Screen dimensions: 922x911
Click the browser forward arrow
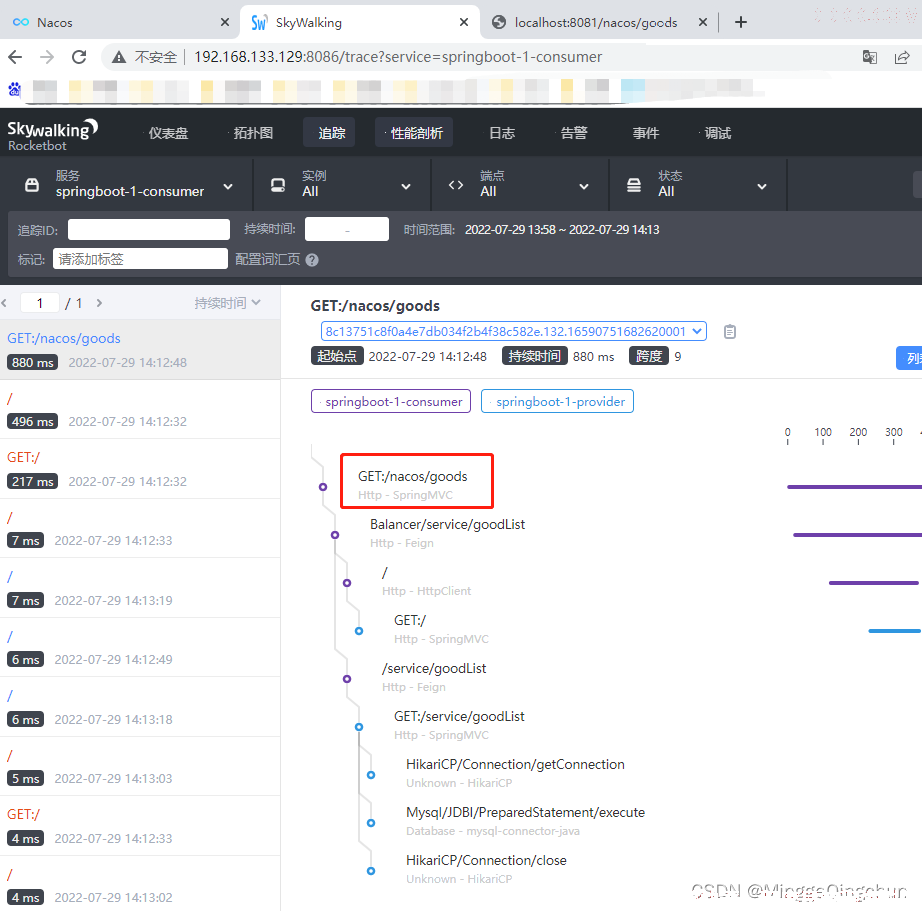pos(47,57)
